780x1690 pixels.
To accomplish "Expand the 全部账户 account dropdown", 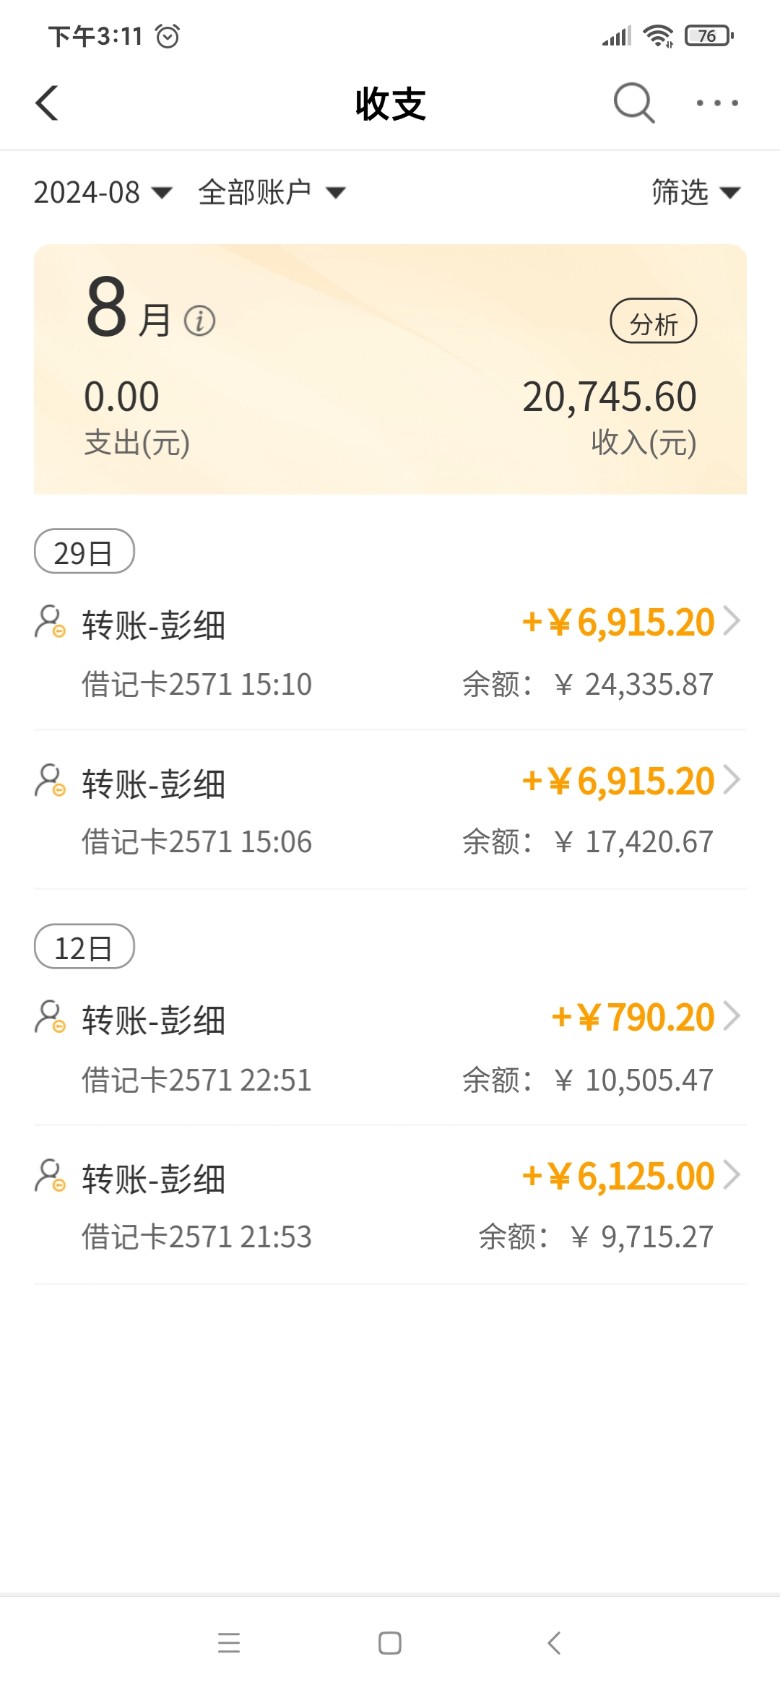I will [271, 192].
